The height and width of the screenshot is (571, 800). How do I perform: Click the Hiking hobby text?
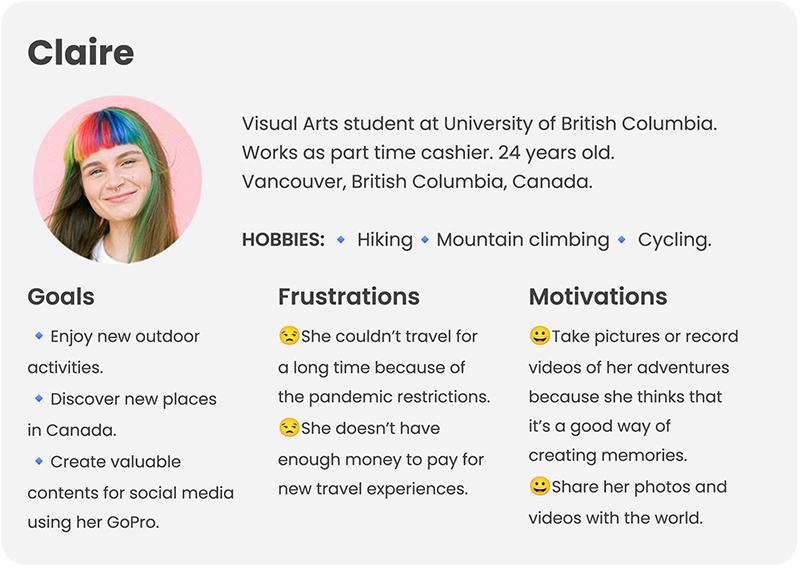(385, 240)
